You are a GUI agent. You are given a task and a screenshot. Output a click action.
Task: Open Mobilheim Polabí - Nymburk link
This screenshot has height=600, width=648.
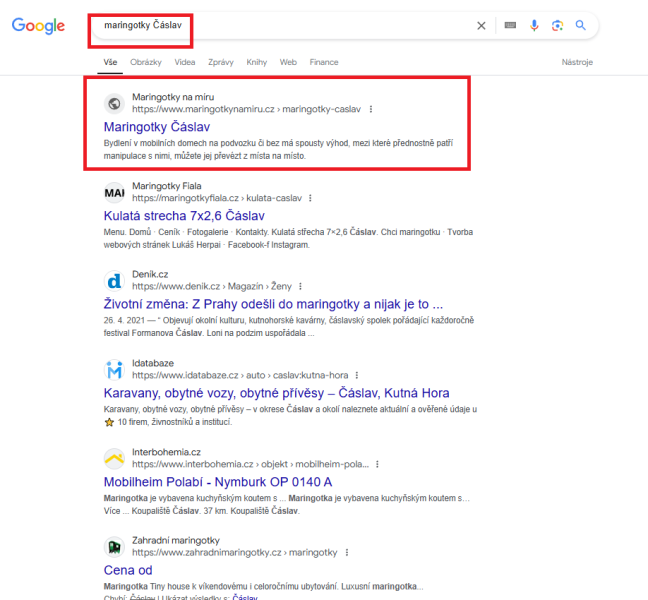coord(218,482)
